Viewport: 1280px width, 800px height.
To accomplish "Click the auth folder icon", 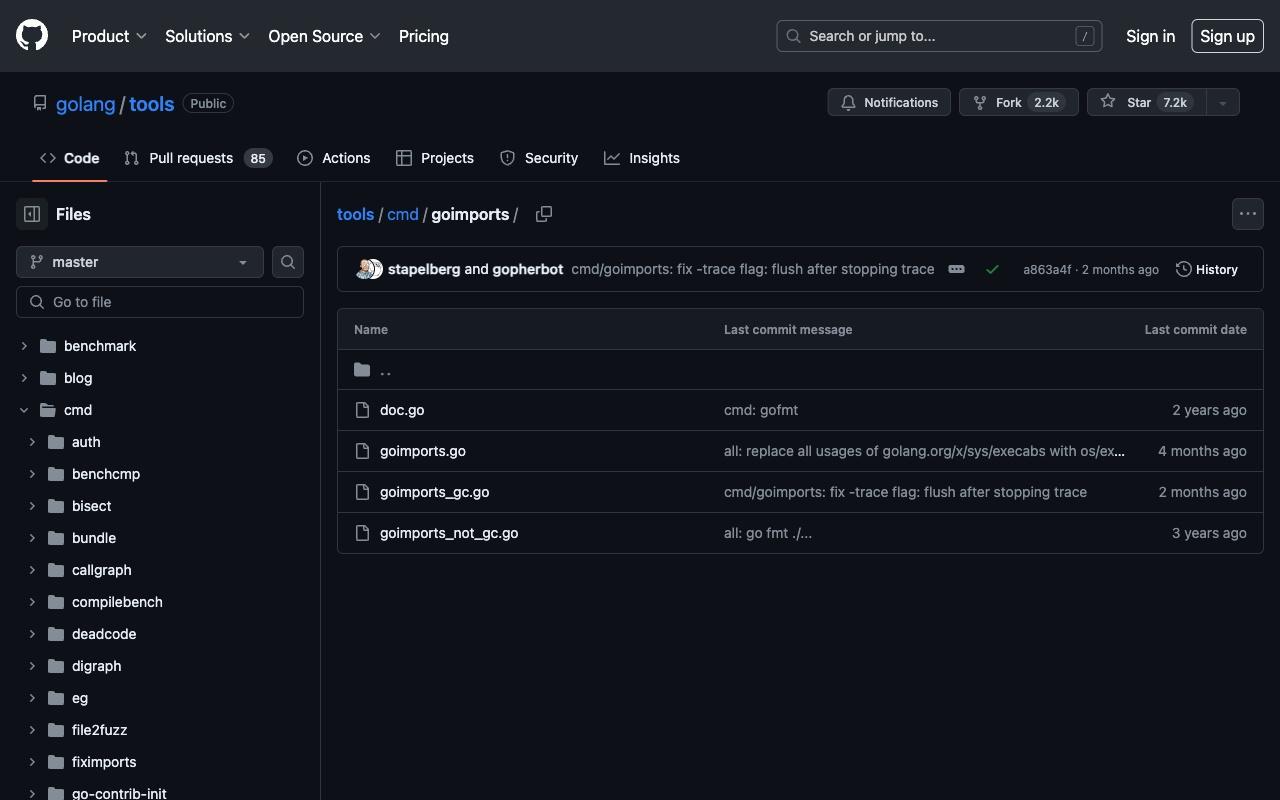I will [x=56, y=442].
